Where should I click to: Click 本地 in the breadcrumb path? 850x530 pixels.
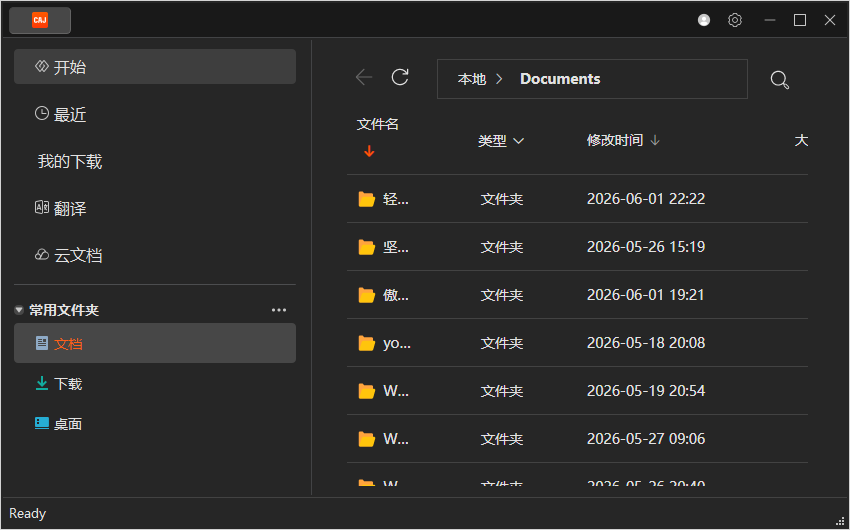point(472,79)
